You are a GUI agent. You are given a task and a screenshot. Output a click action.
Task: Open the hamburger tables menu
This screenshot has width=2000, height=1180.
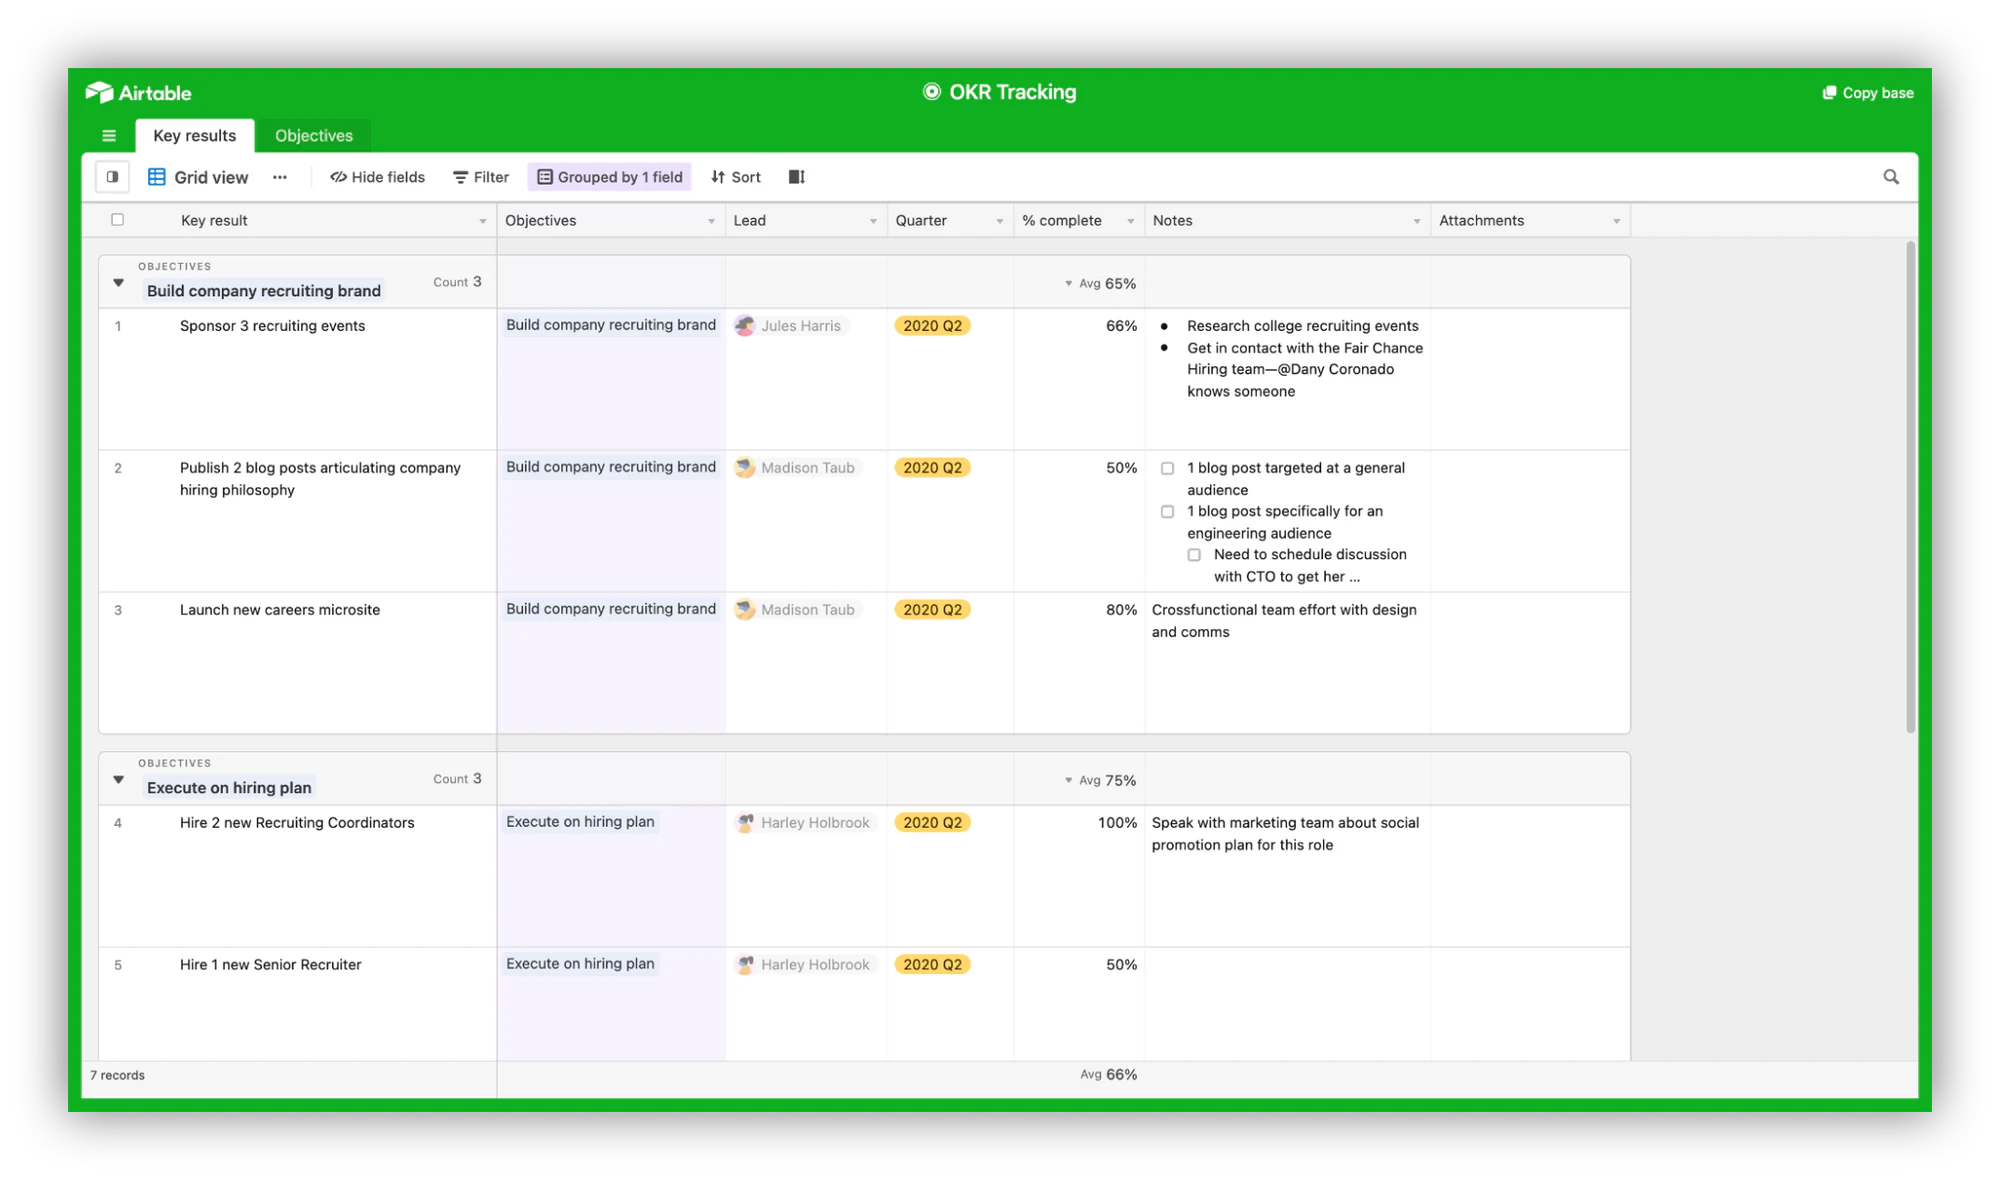tap(109, 136)
